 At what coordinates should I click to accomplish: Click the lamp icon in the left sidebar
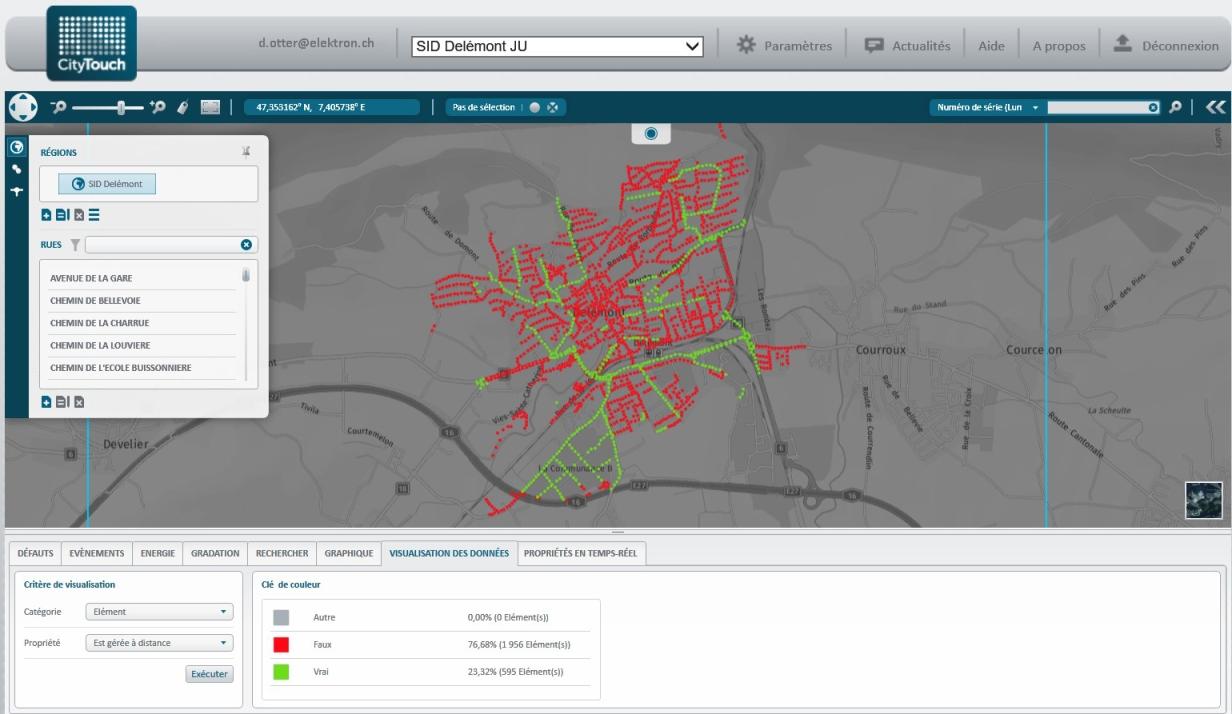point(16,191)
